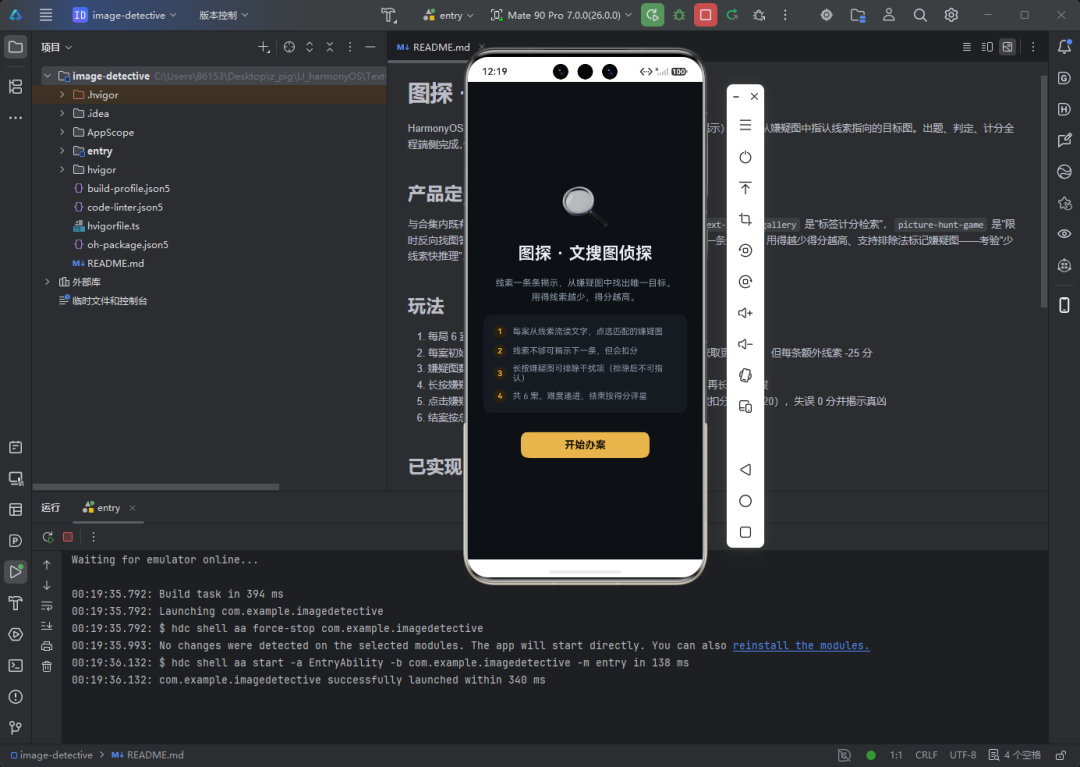Tap 开始办案 button in emulator
The height and width of the screenshot is (767, 1080).
point(585,445)
